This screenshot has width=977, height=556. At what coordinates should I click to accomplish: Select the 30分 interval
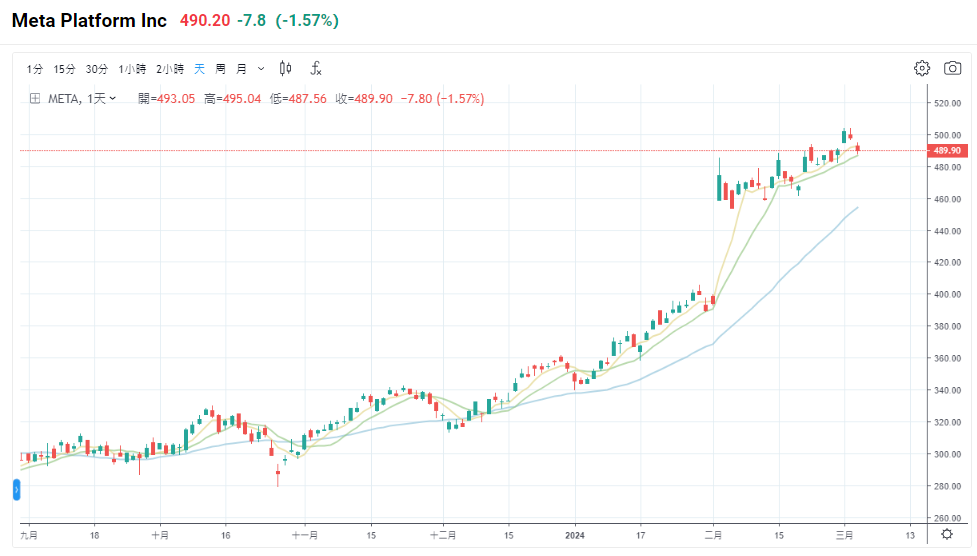[x=97, y=69]
